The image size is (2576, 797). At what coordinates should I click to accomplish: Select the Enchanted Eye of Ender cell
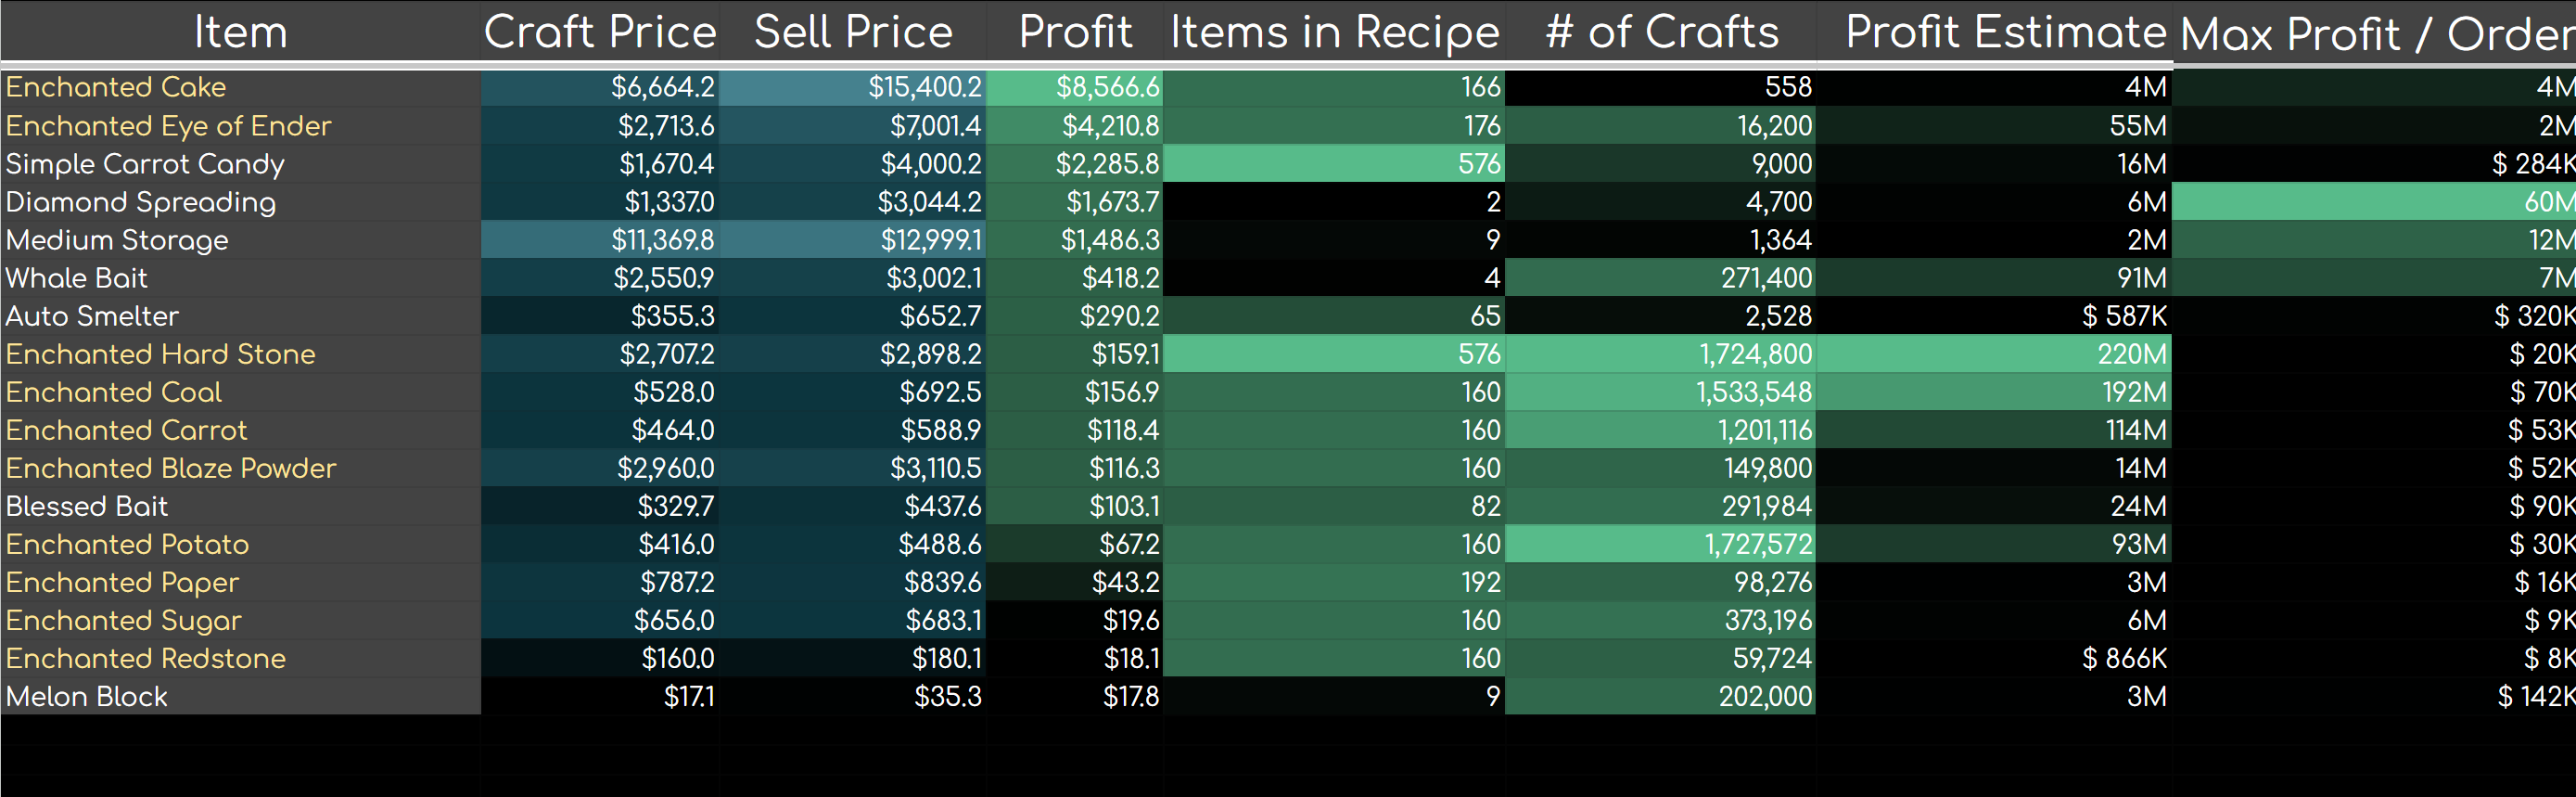(168, 126)
